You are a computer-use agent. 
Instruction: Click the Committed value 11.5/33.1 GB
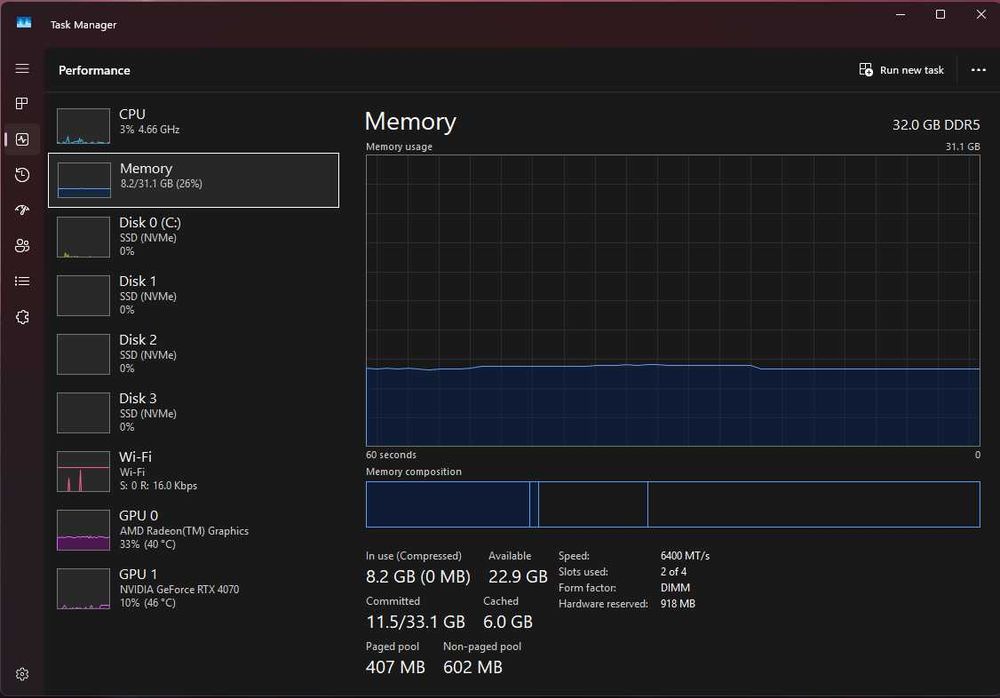[x=415, y=622]
